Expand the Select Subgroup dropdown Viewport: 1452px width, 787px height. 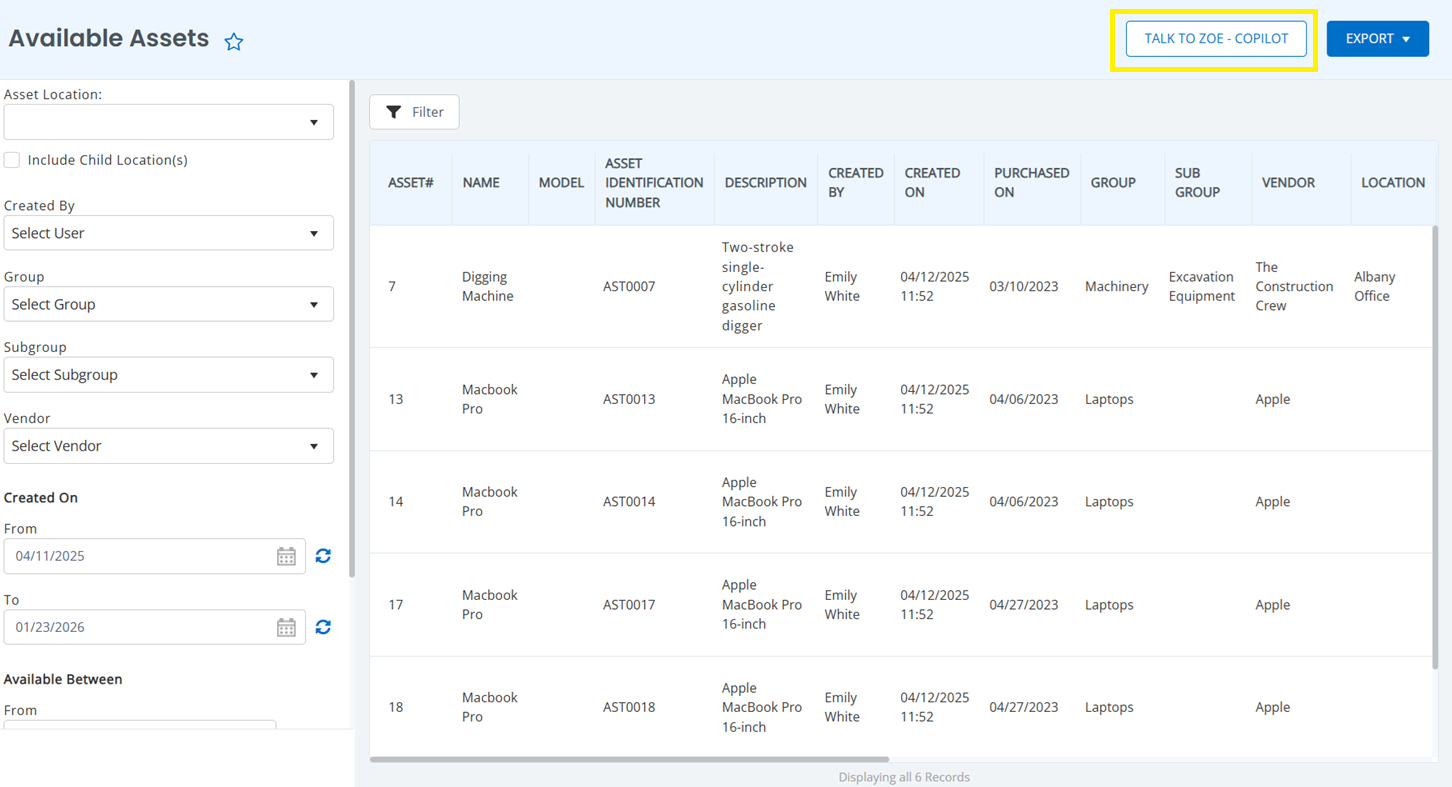168,375
